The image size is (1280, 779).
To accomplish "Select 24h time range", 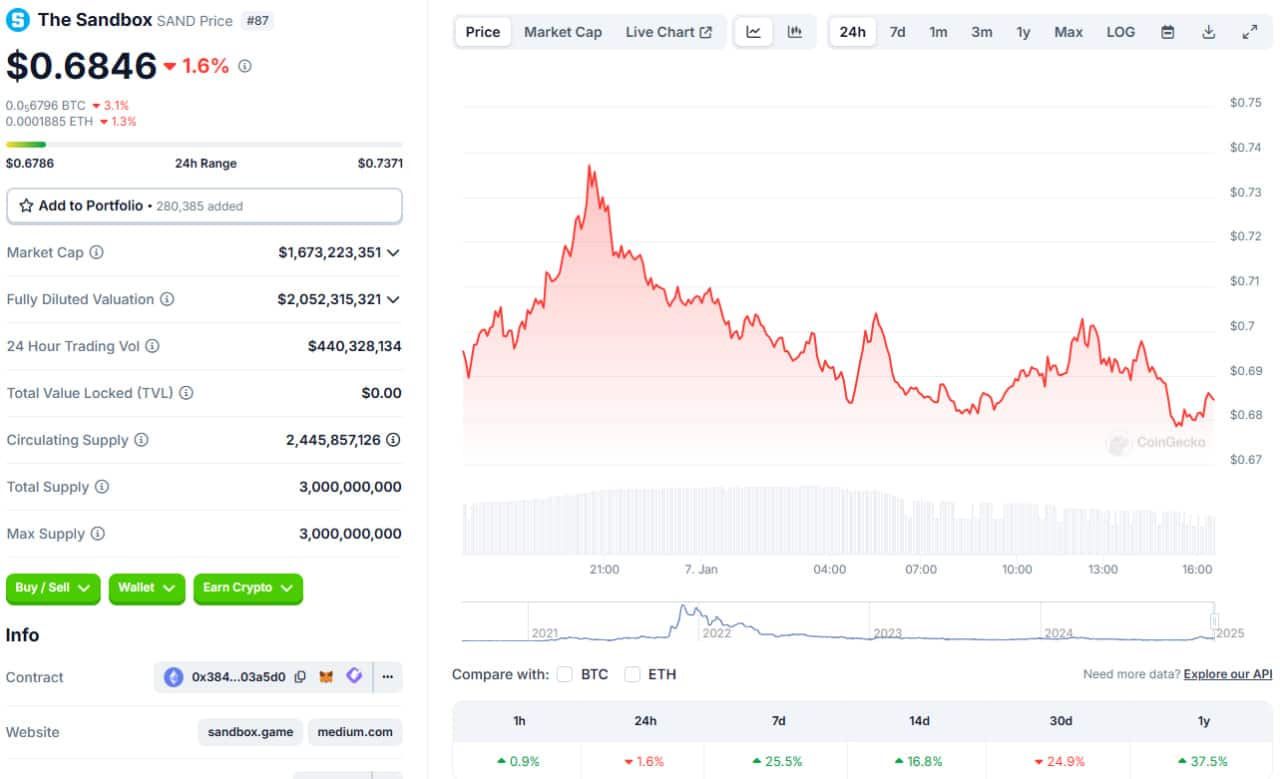I will click(852, 32).
